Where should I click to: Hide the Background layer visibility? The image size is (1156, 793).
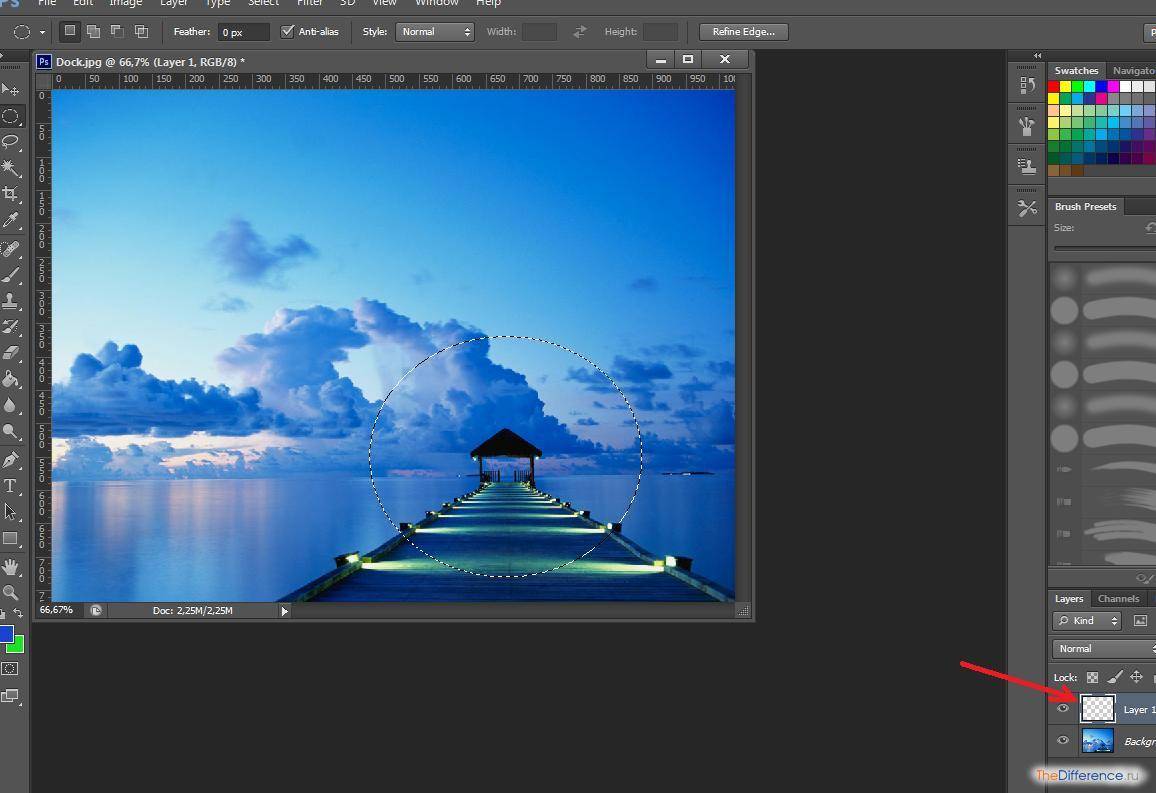point(1063,741)
